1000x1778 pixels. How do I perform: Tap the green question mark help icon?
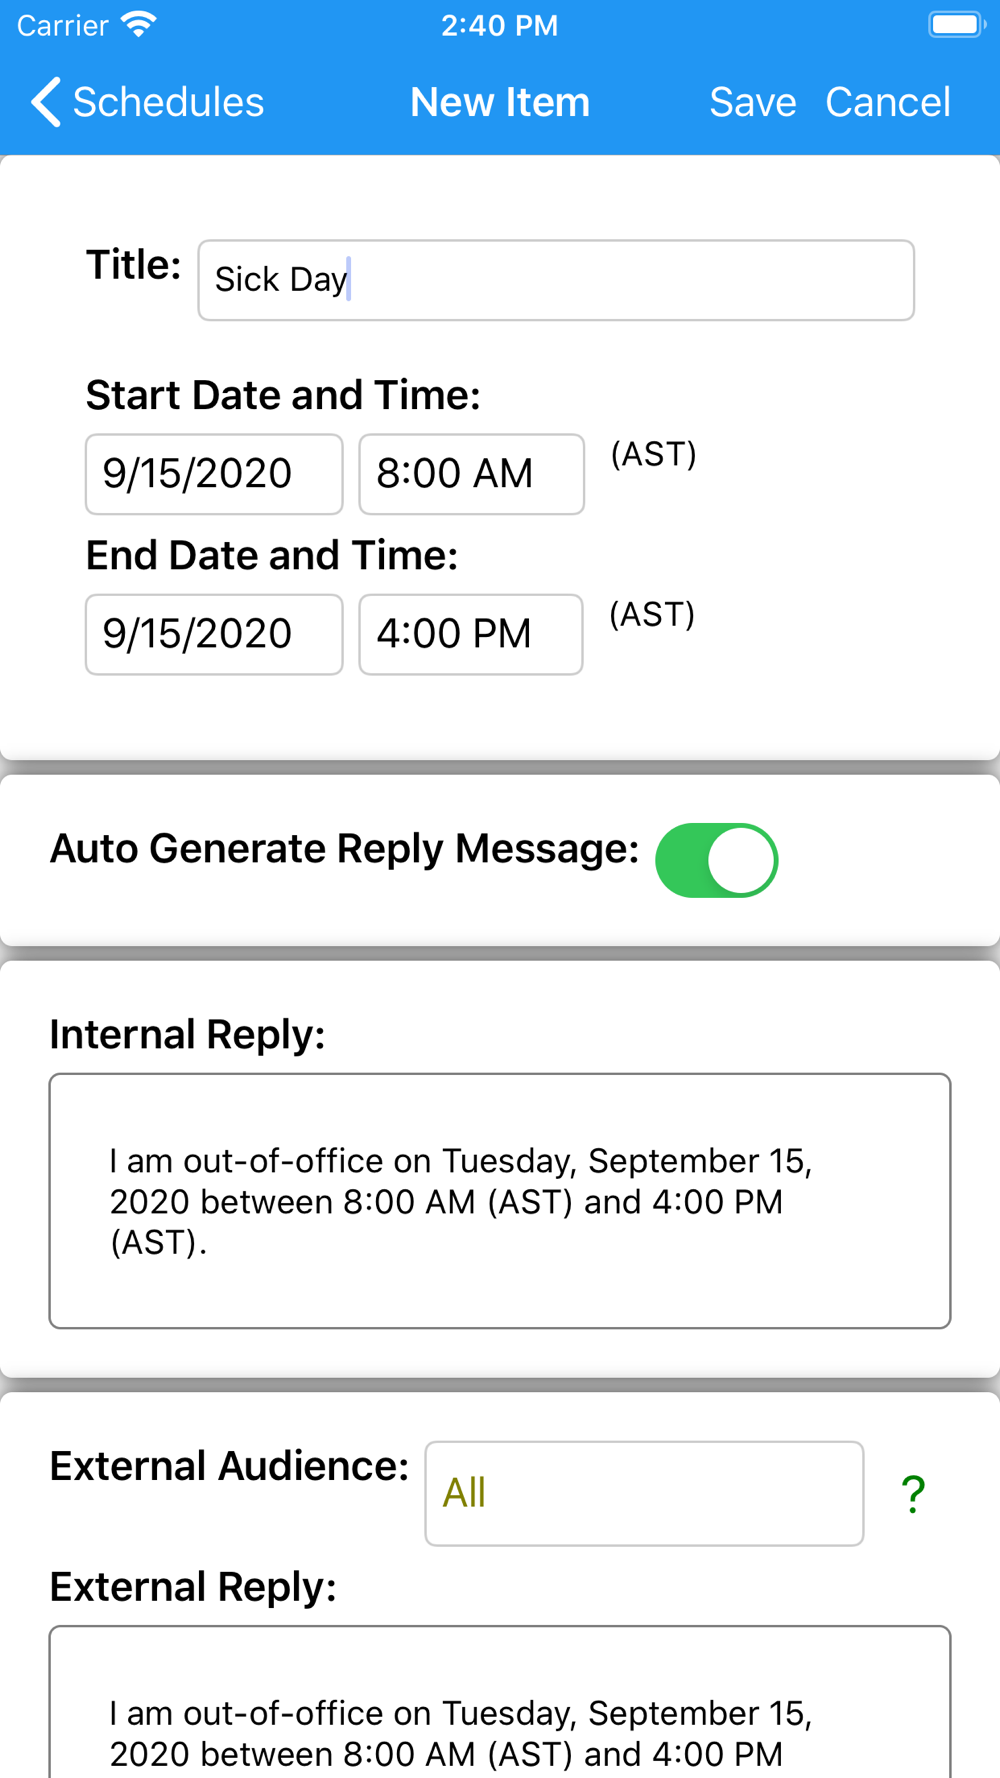913,1494
